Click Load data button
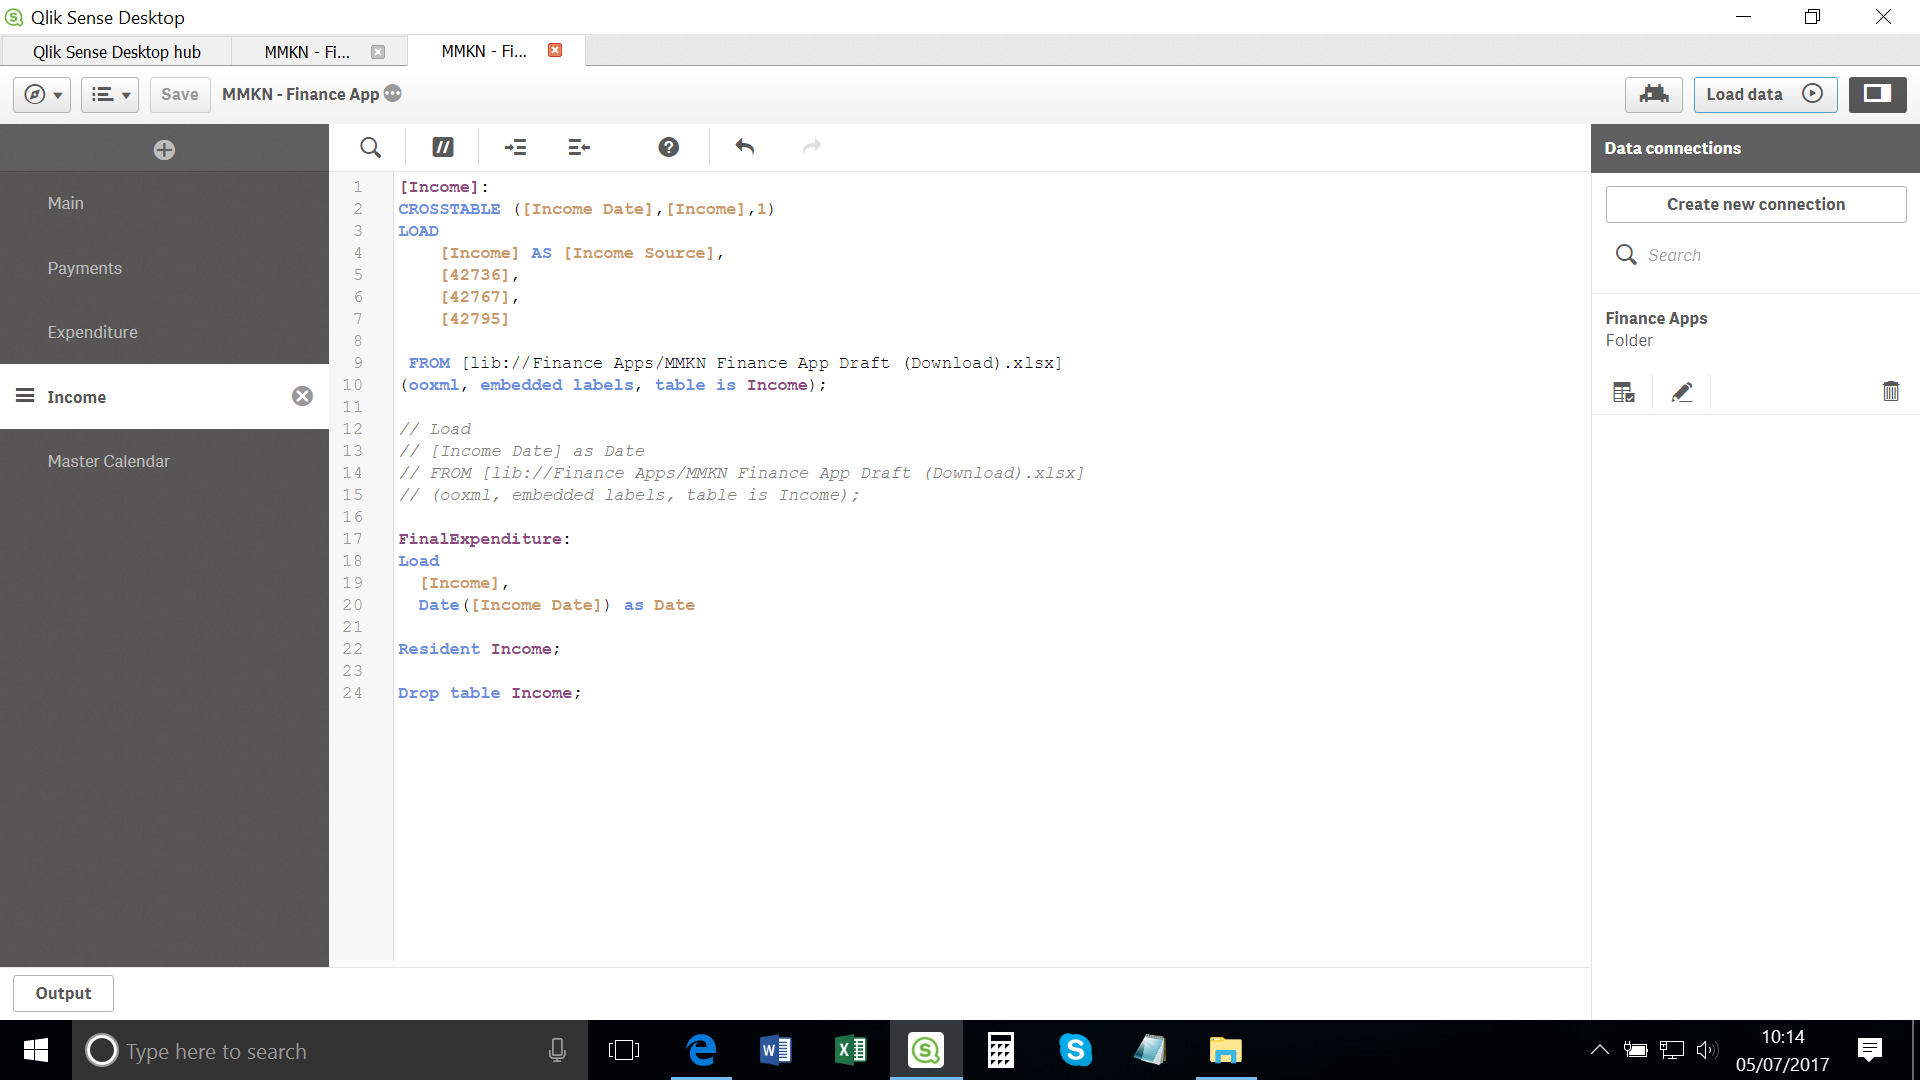 pyautogui.click(x=1765, y=94)
